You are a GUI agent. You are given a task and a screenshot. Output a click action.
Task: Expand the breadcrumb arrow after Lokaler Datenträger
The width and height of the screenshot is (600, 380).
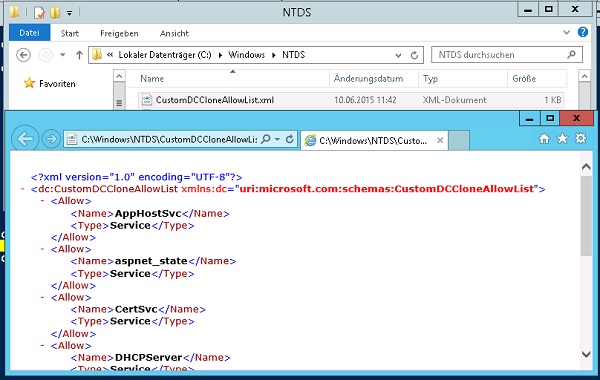(220, 55)
